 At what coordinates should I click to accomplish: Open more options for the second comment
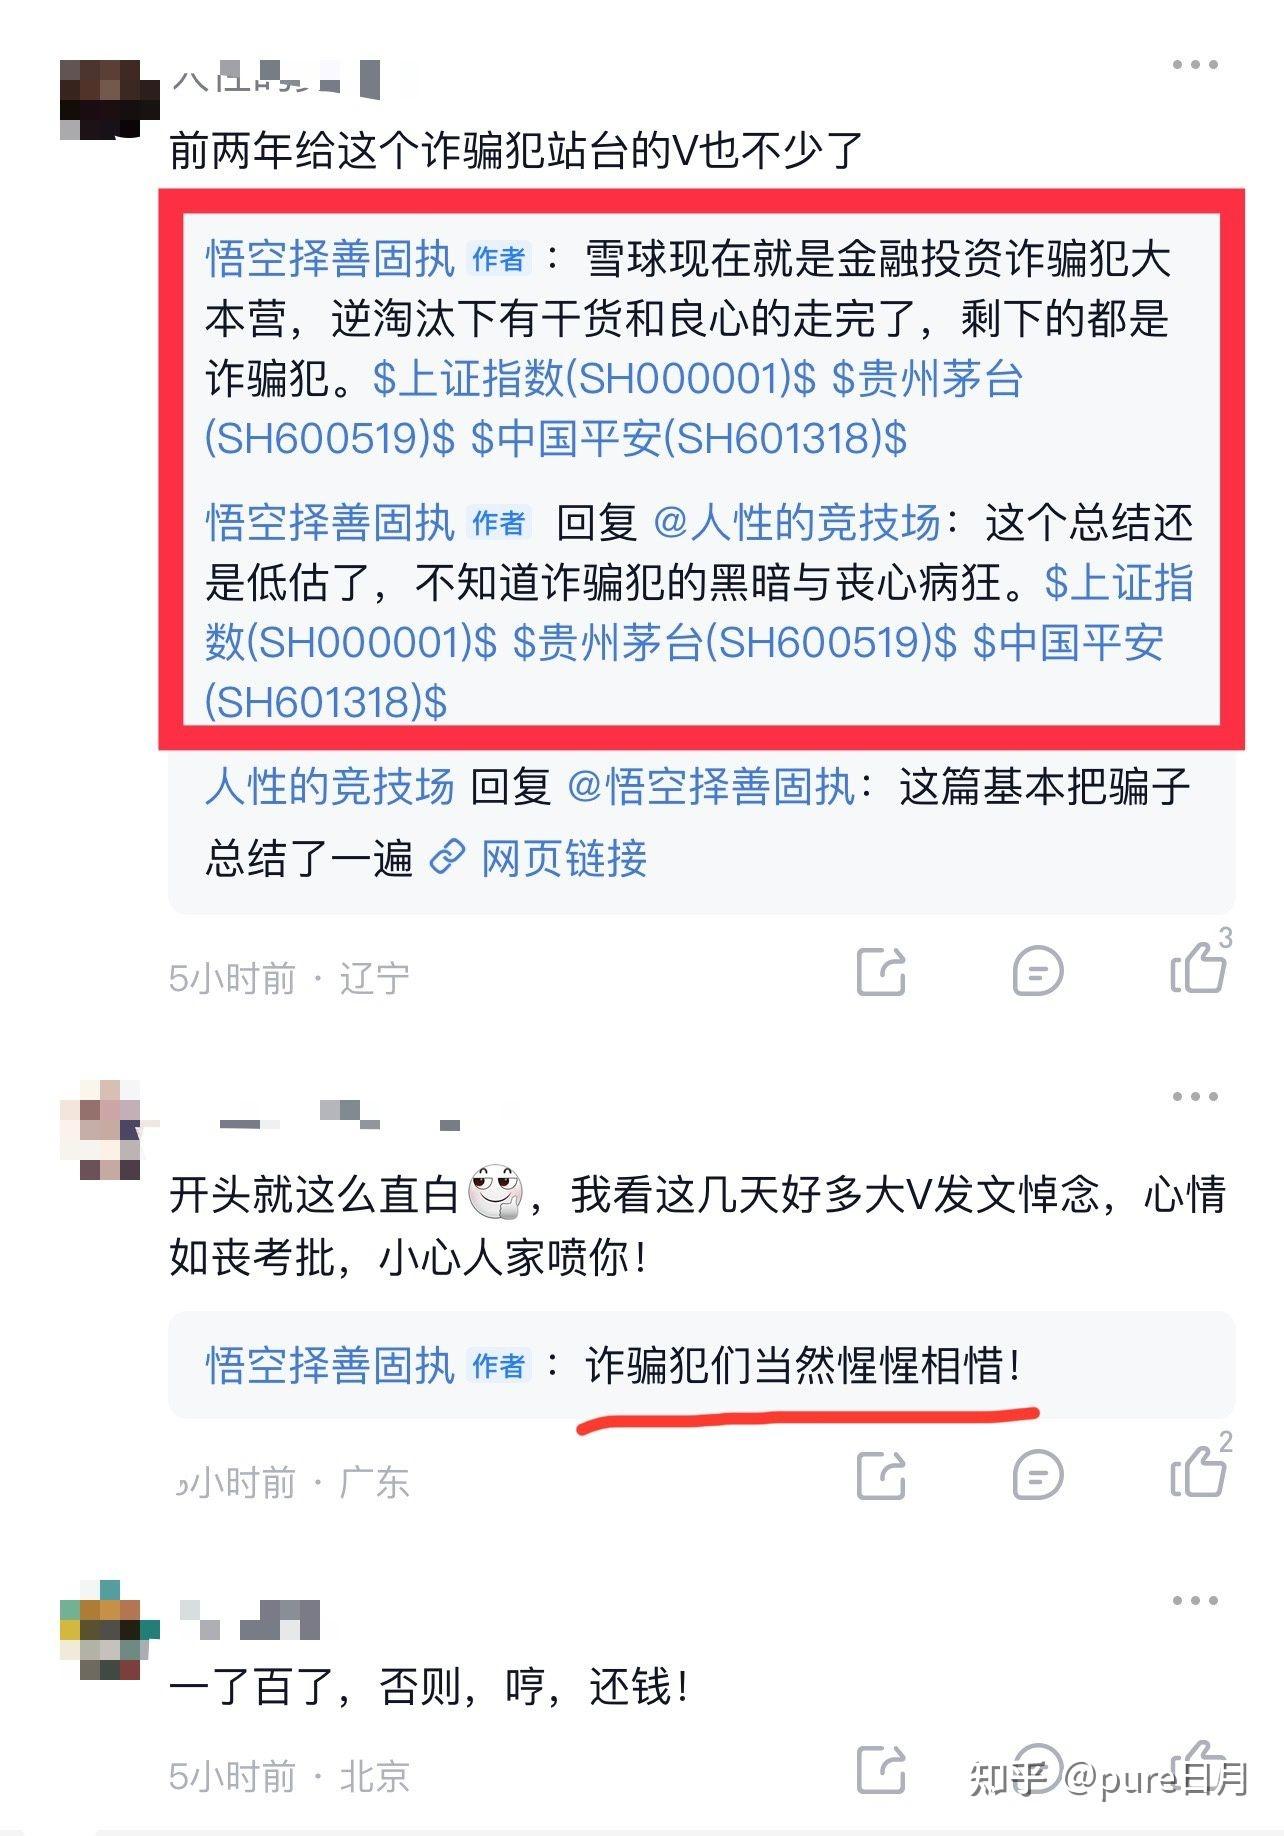pos(1195,1097)
